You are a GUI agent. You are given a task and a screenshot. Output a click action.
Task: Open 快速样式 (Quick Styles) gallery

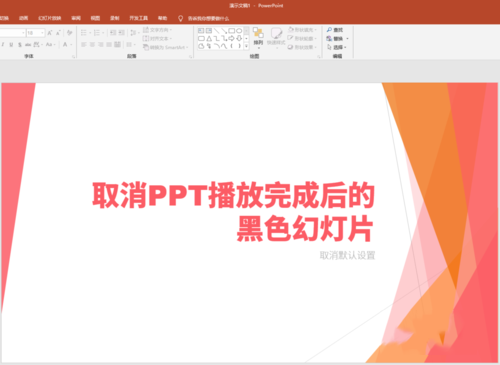tap(277, 38)
